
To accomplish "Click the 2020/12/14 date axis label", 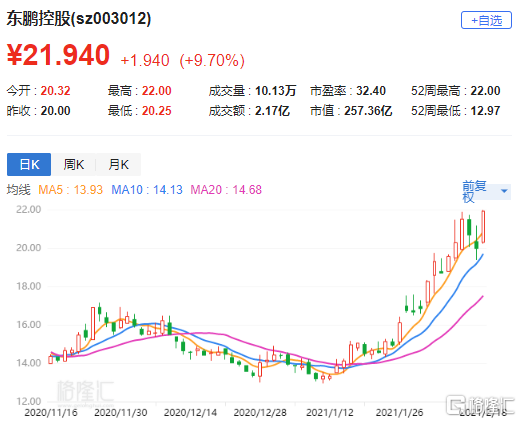I will click(x=190, y=413).
